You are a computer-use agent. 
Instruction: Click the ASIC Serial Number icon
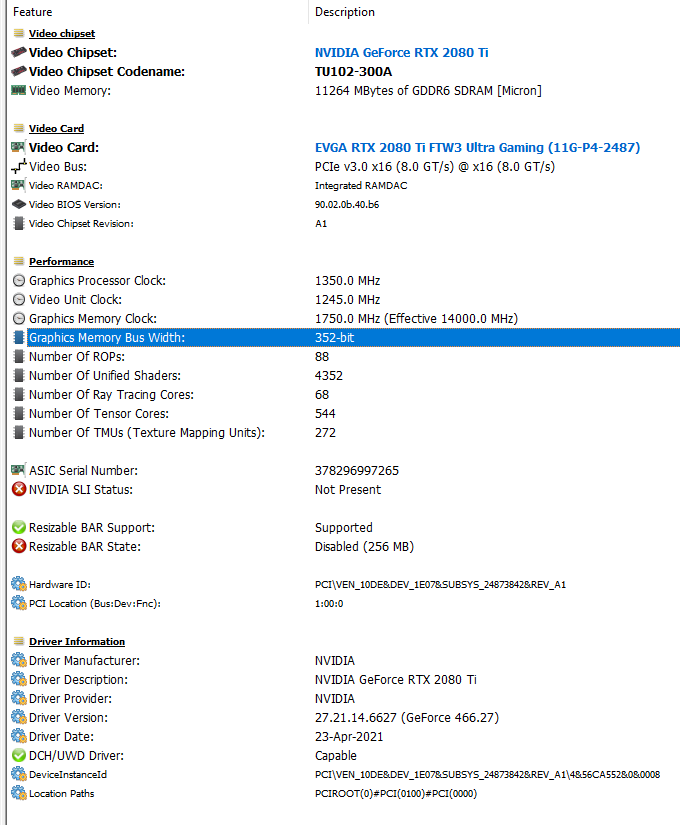pos(18,470)
